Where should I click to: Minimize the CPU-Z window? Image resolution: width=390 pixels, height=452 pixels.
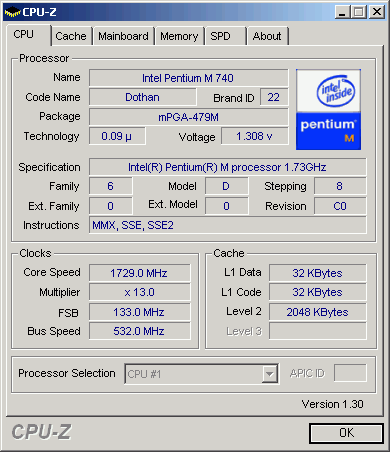pos(342,12)
